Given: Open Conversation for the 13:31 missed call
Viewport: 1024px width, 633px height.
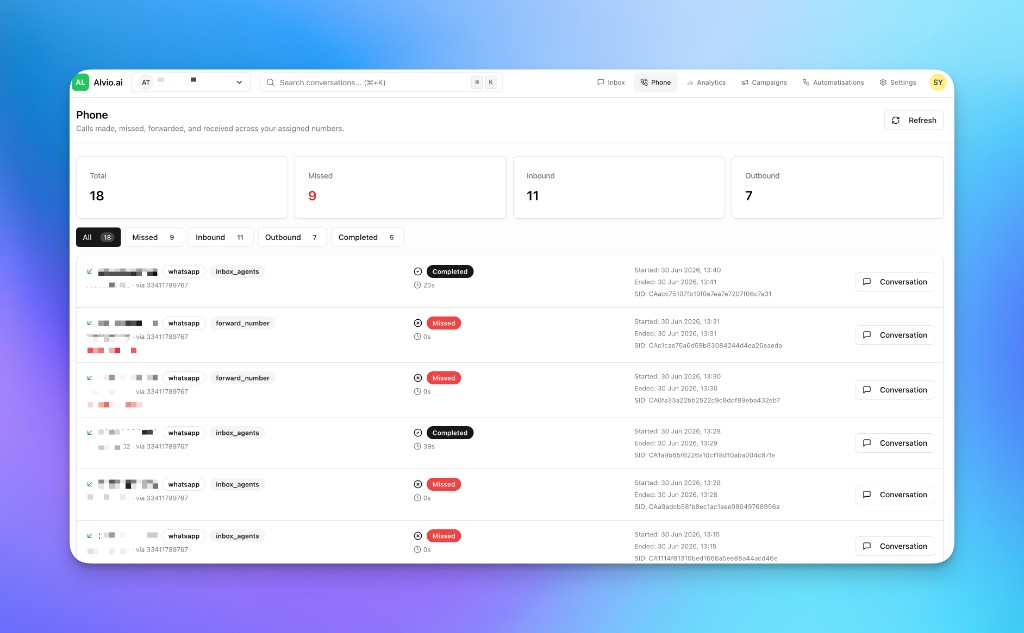Looking at the screenshot, I should tap(895, 334).
